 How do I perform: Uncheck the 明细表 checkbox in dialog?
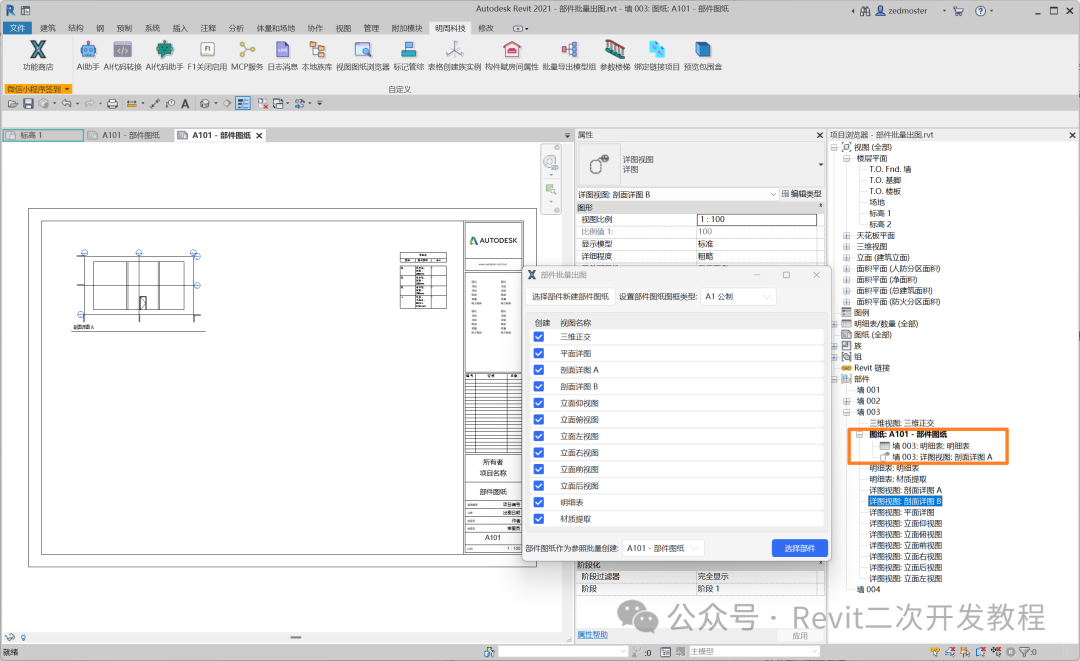click(x=539, y=502)
